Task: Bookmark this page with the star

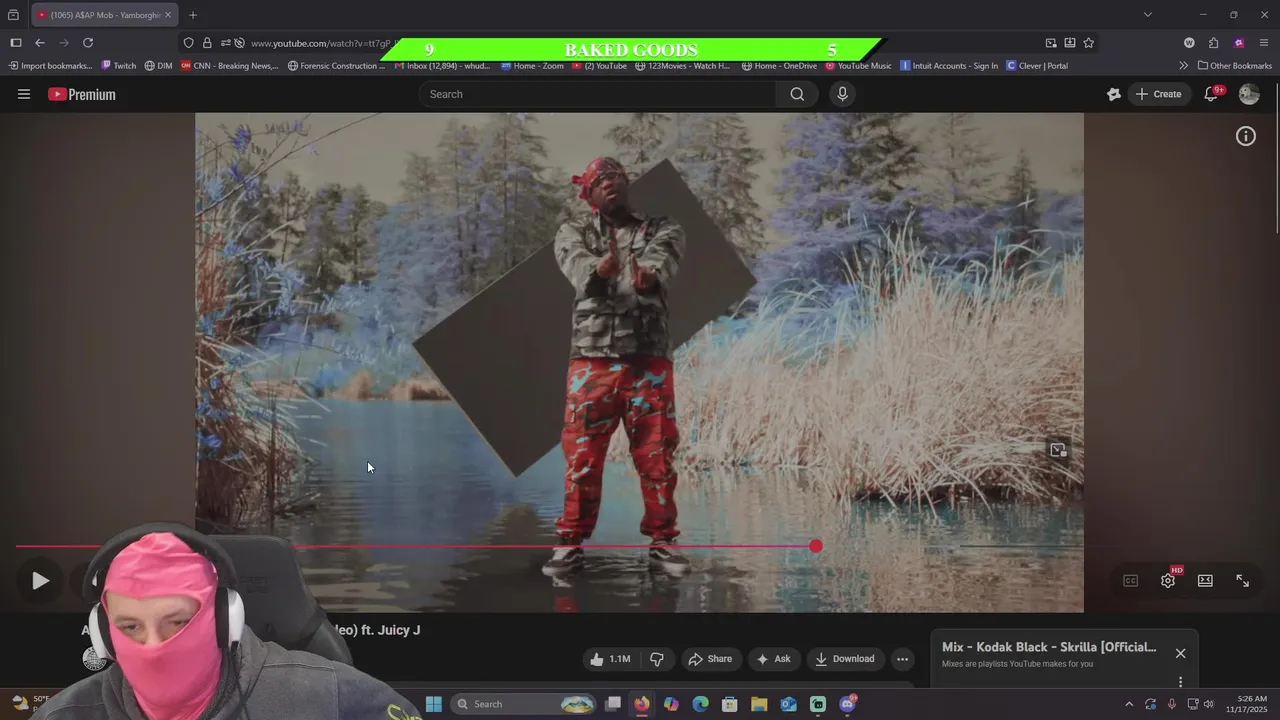Action: pos(1089,43)
